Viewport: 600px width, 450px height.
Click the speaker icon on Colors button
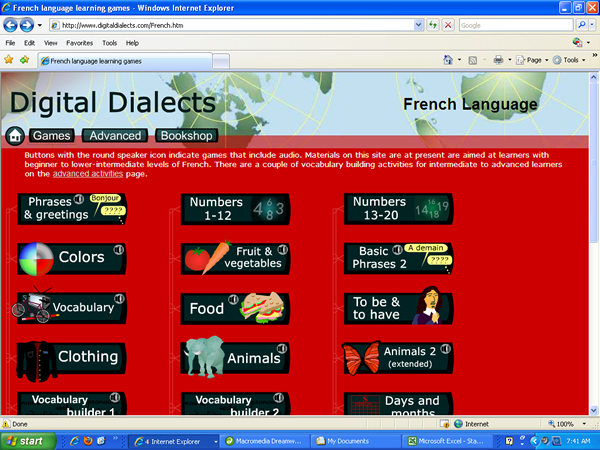119,250
